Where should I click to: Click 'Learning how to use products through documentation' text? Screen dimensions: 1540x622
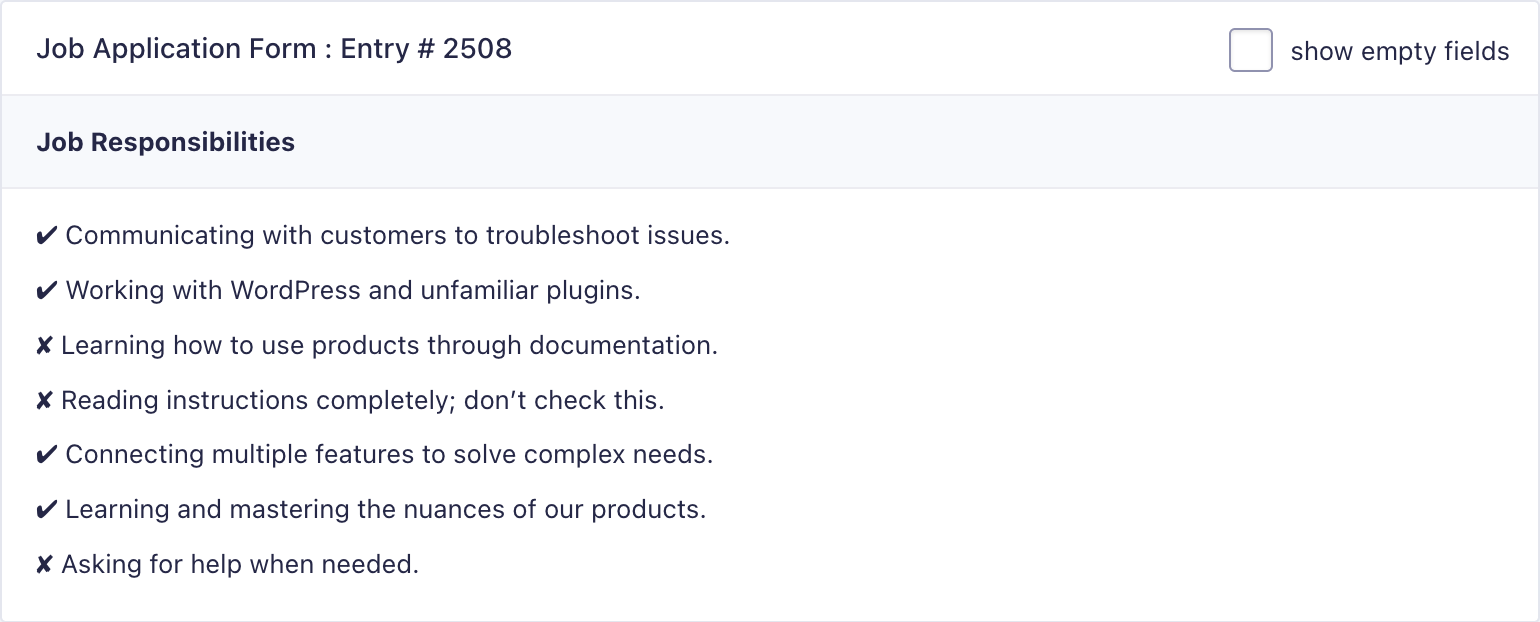coord(390,346)
